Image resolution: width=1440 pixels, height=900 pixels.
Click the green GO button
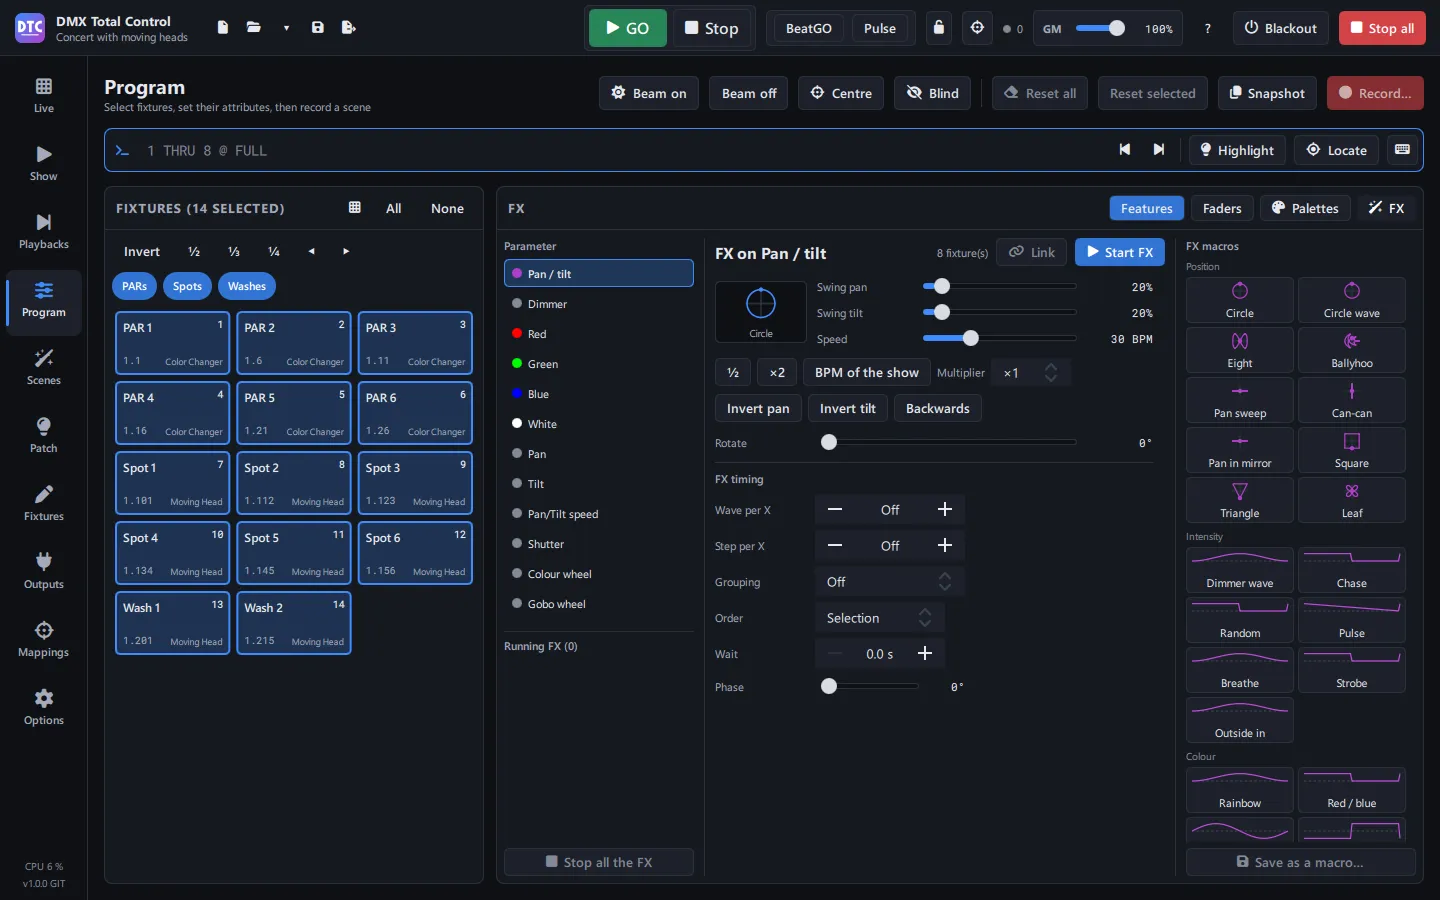pyautogui.click(x=628, y=28)
